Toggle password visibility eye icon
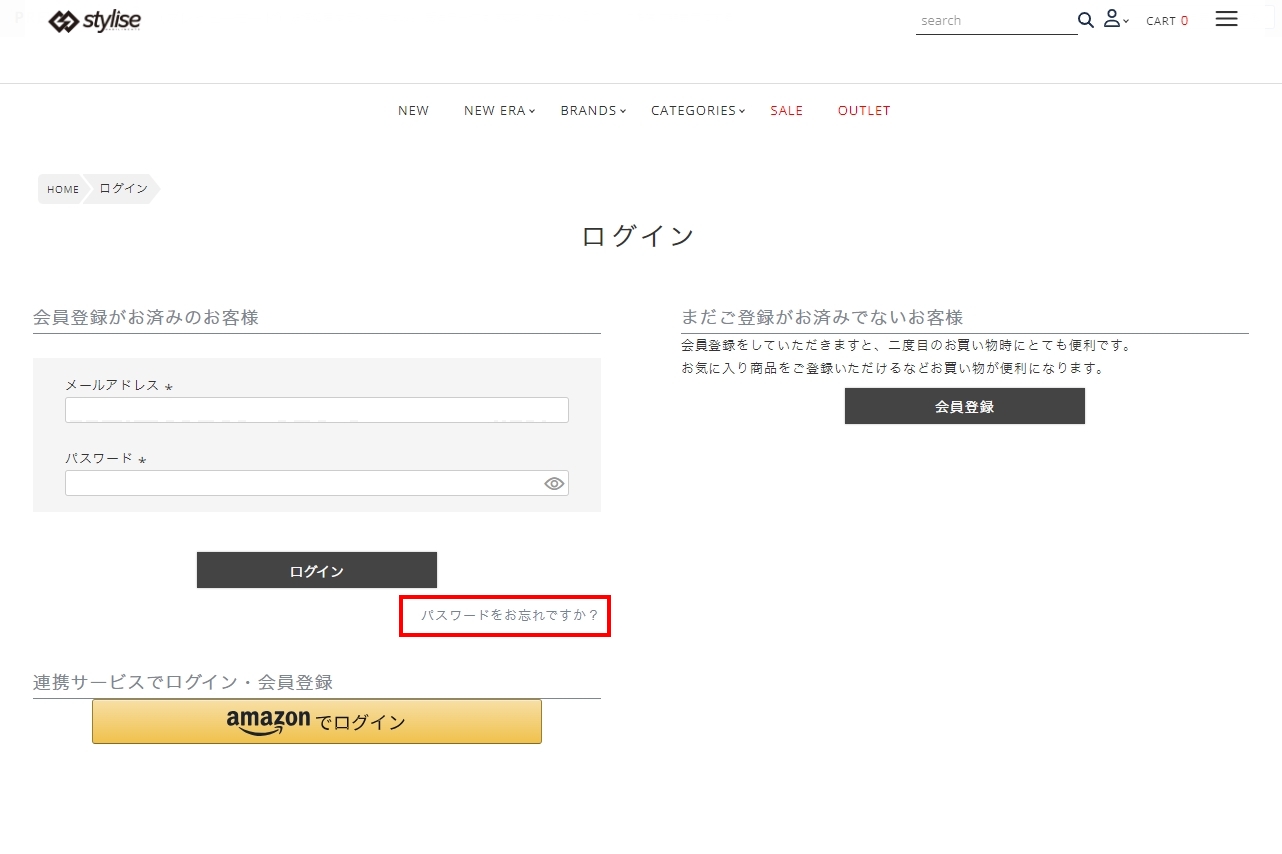The height and width of the screenshot is (854, 1282). (x=554, y=484)
